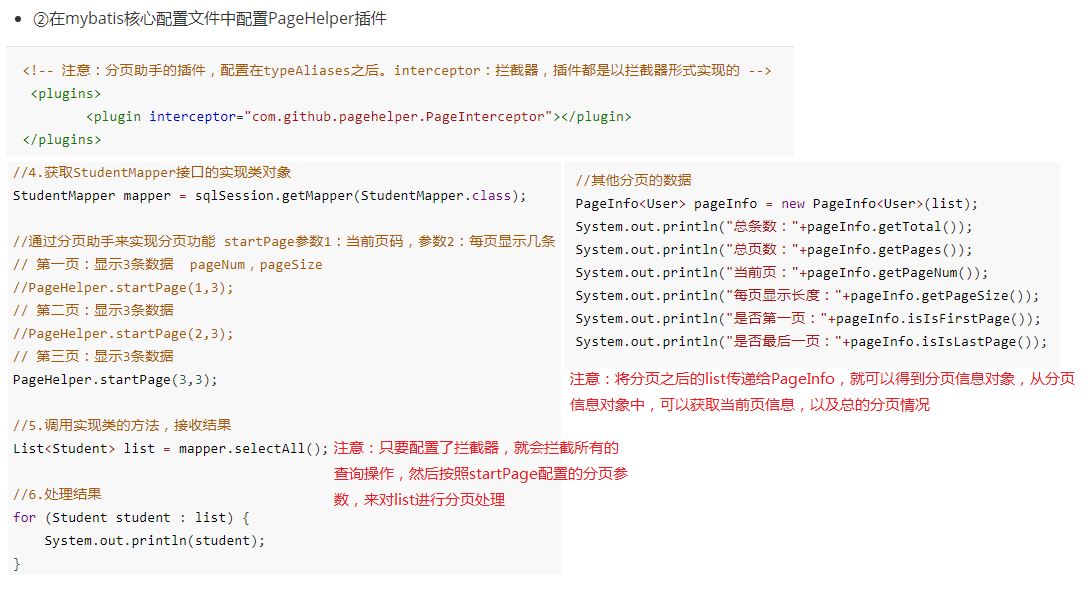Click the bullet heading about configuring PageHelper plugin
The height and width of the screenshot is (608, 1088).
point(210,19)
